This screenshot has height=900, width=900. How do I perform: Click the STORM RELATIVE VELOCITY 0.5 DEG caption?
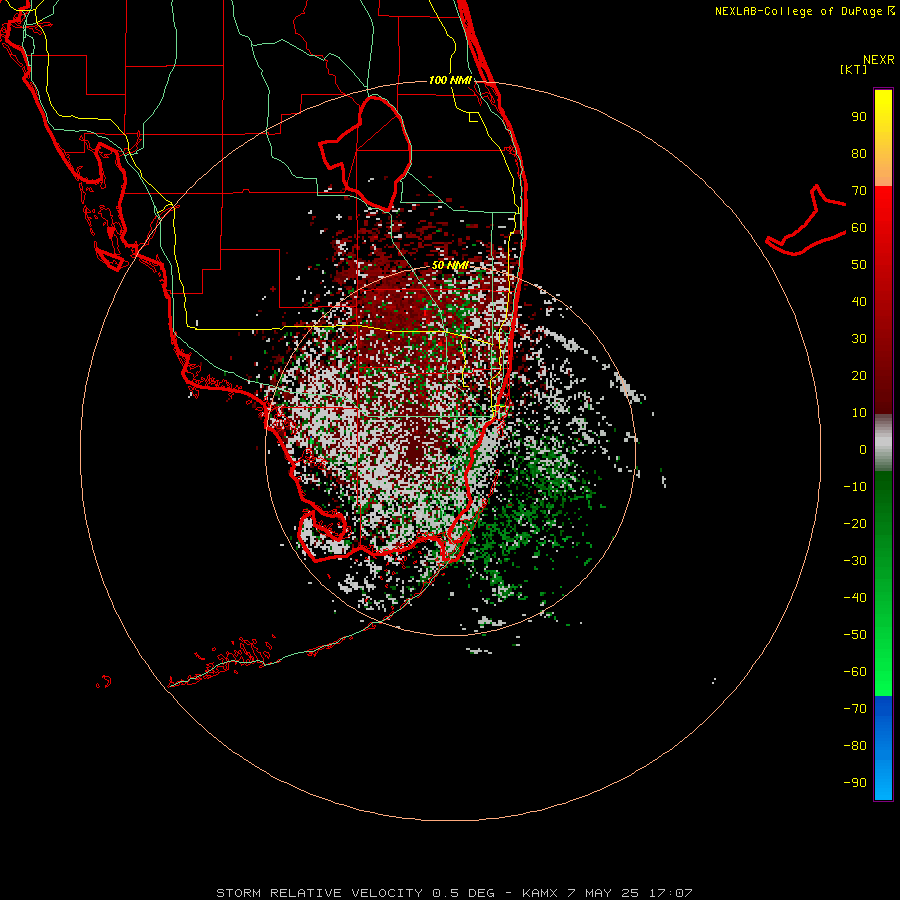tap(355, 893)
